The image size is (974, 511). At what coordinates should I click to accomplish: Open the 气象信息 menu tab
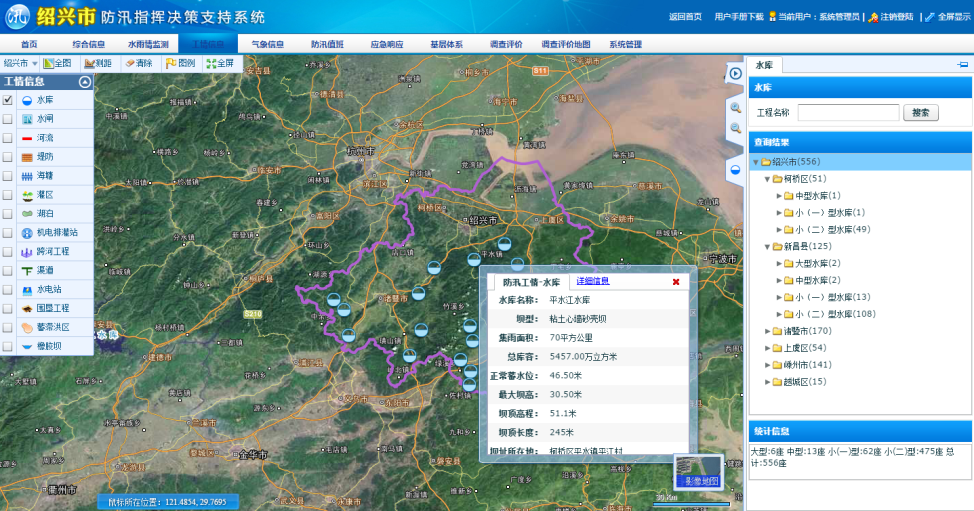[267, 44]
